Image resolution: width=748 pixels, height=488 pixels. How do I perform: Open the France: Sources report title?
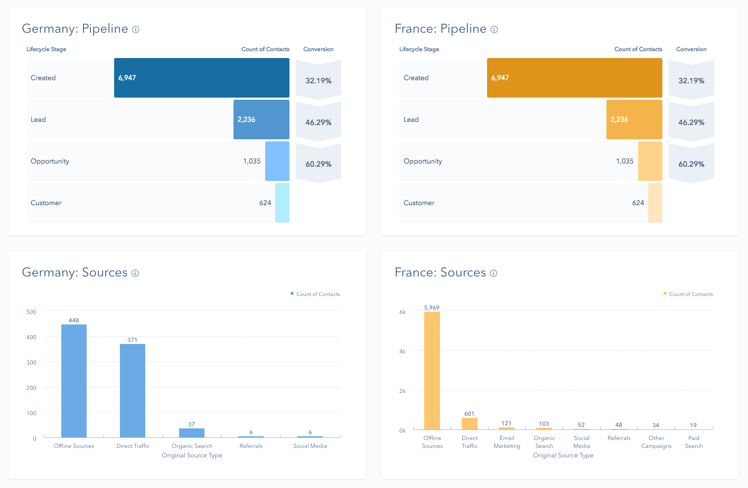(x=440, y=272)
